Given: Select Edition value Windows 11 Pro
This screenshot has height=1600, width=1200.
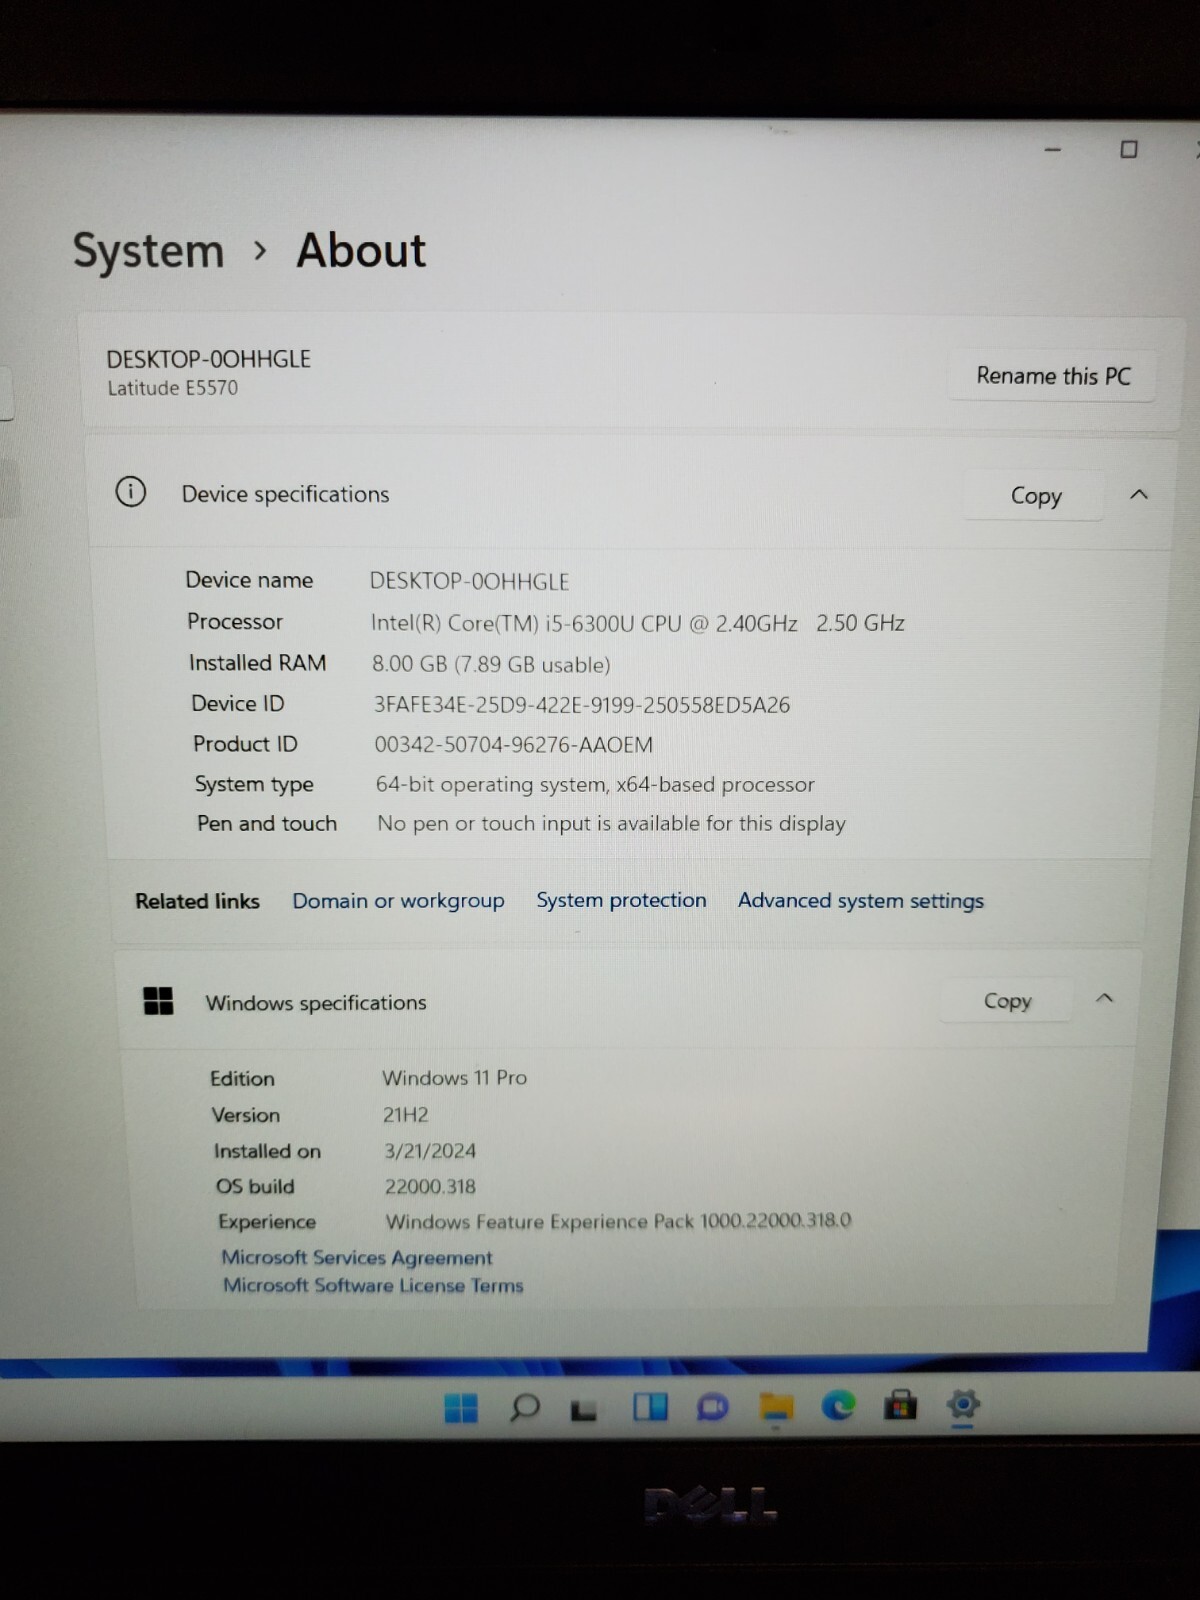Looking at the screenshot, I should coord(454,1078).
